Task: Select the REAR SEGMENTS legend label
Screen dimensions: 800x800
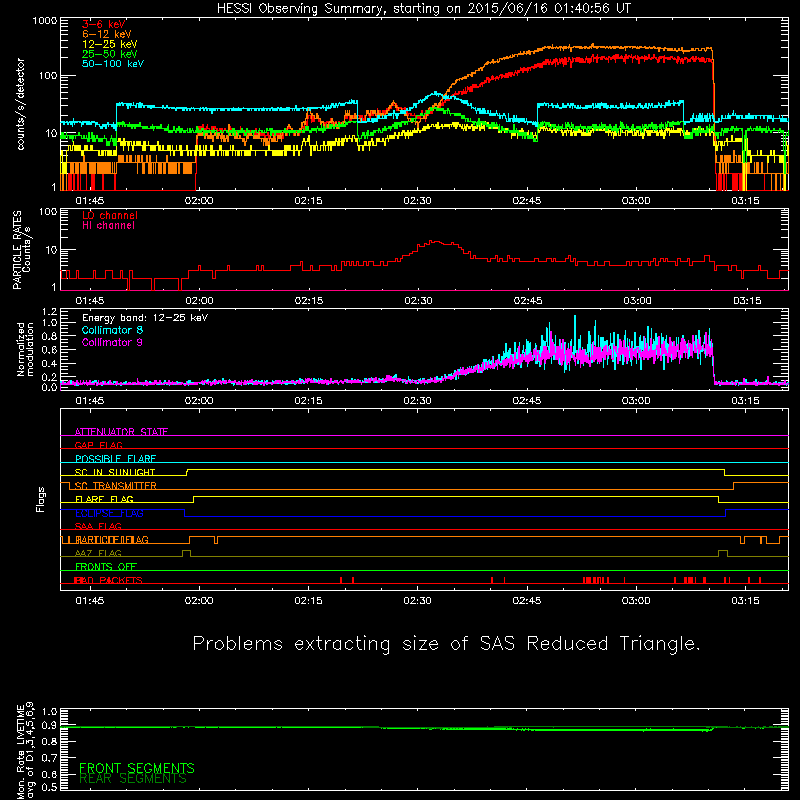Action: tap(133, 779)
